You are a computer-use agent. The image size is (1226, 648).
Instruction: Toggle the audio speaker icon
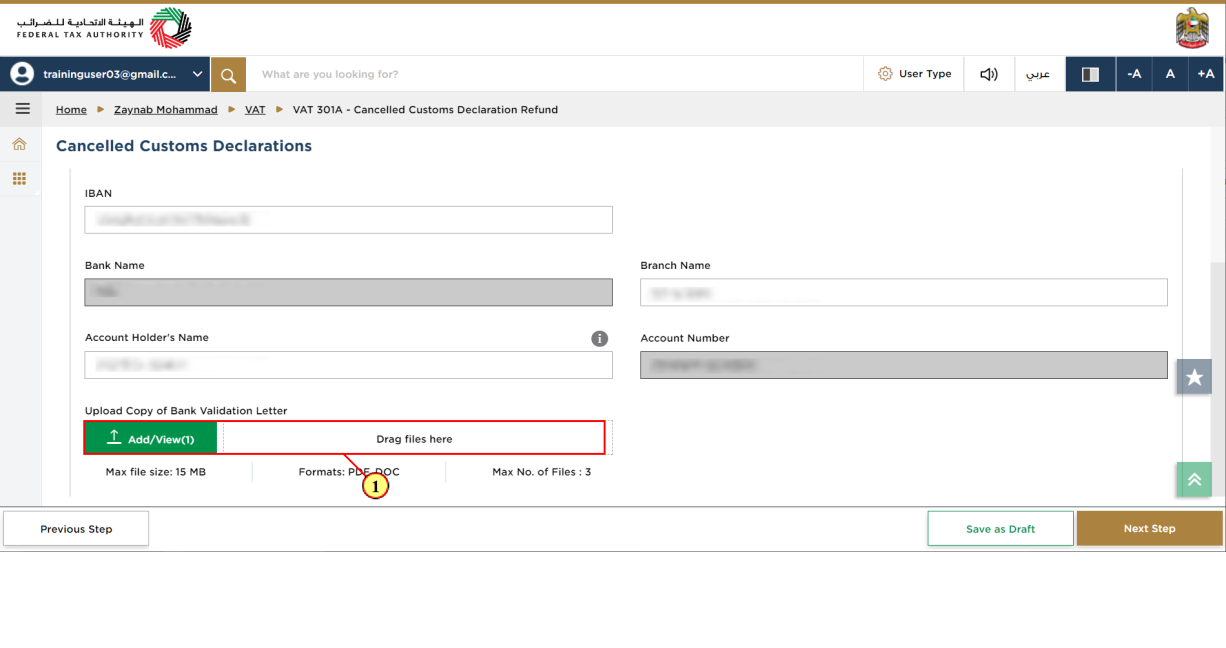point(989,74)
